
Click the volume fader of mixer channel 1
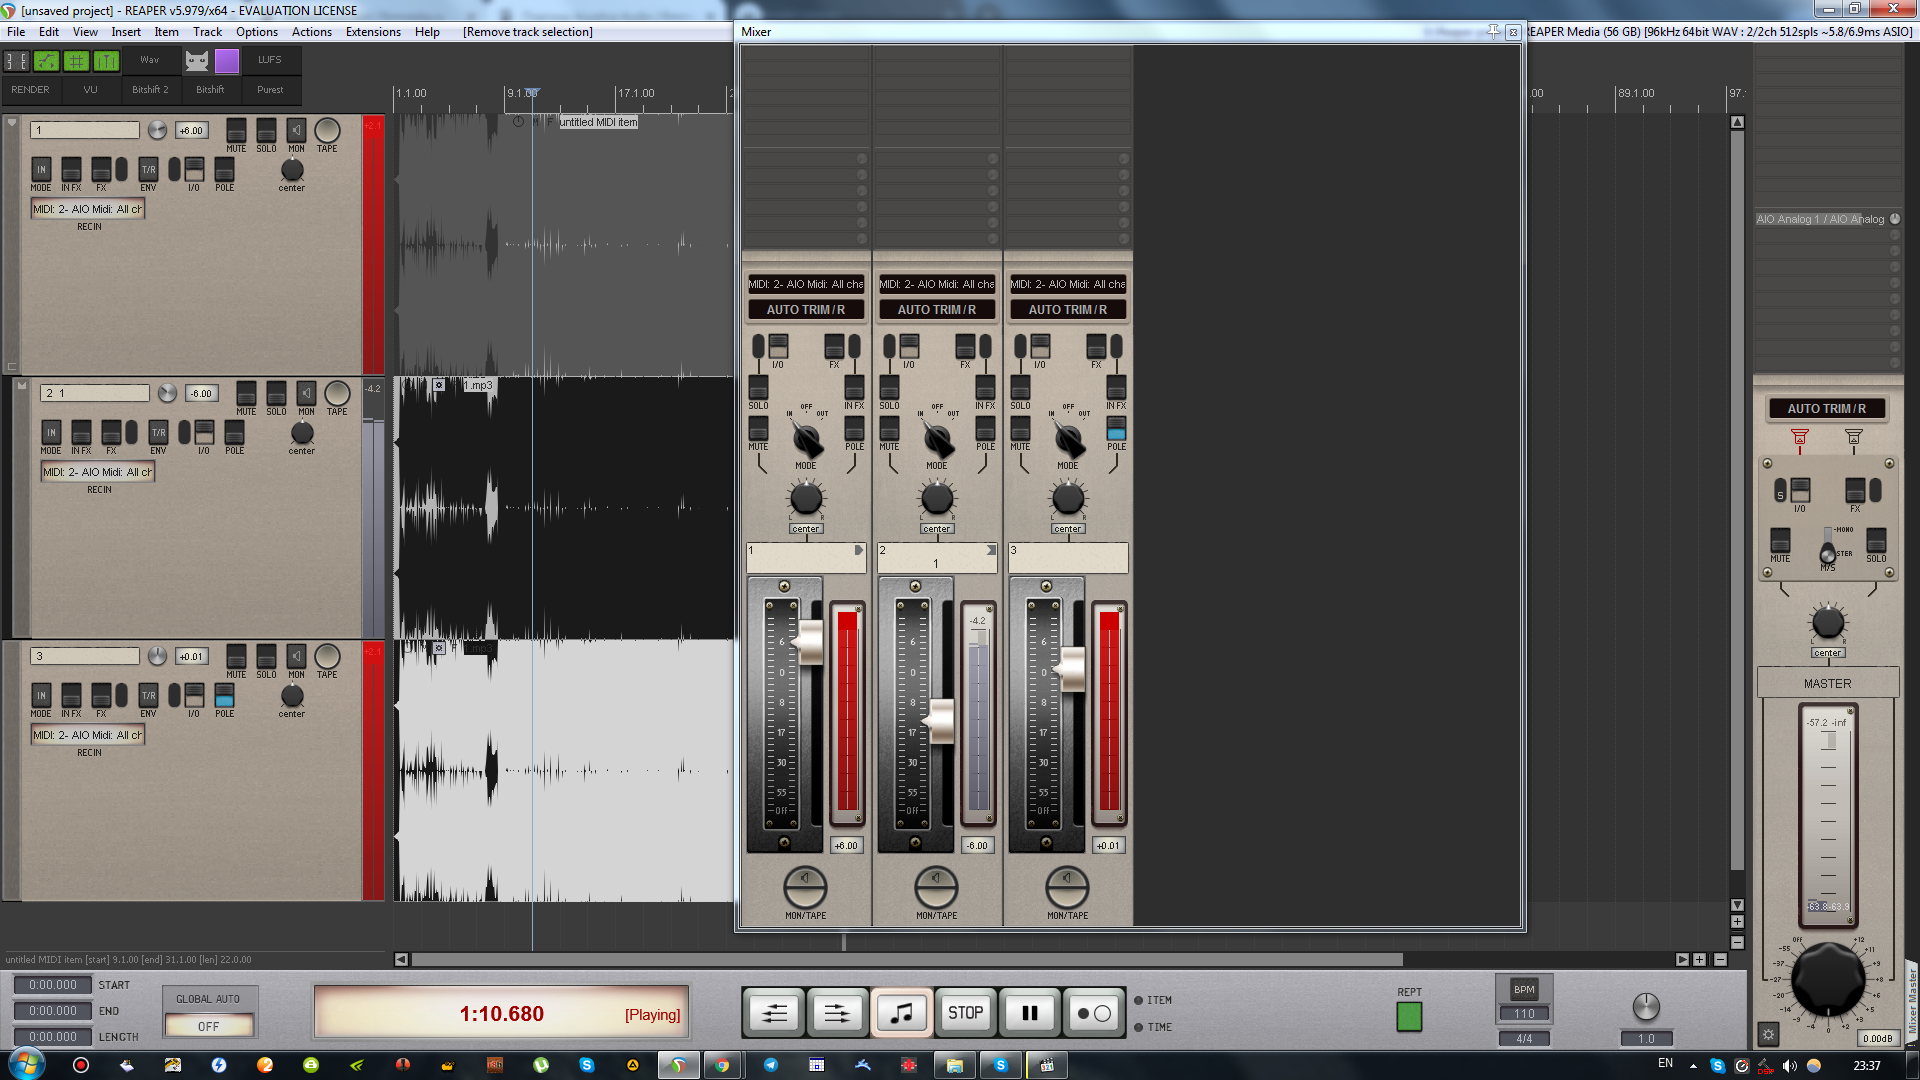[x=808, y=643]
